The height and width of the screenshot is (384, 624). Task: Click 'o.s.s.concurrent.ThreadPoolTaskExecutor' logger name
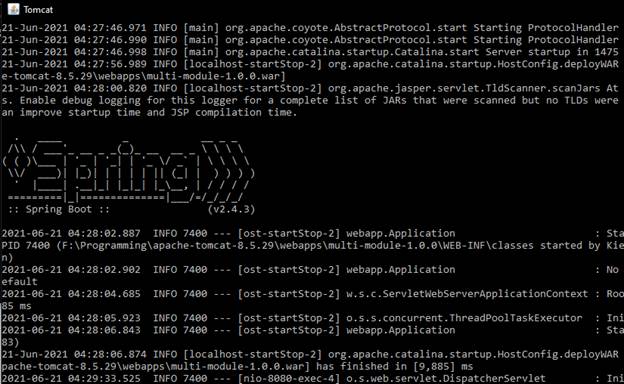464,318
